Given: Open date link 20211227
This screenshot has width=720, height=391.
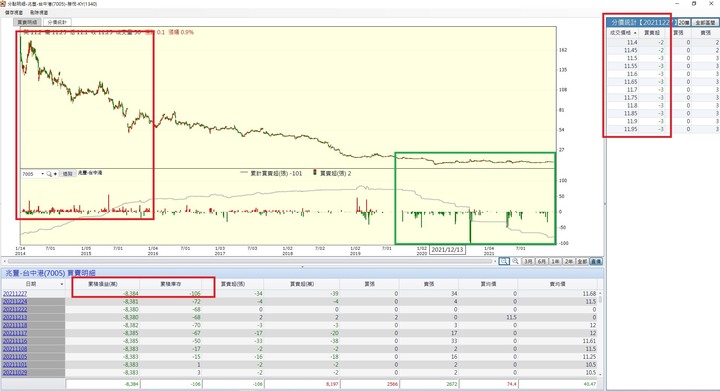Looking at the screenshot, I should [15, 294].
